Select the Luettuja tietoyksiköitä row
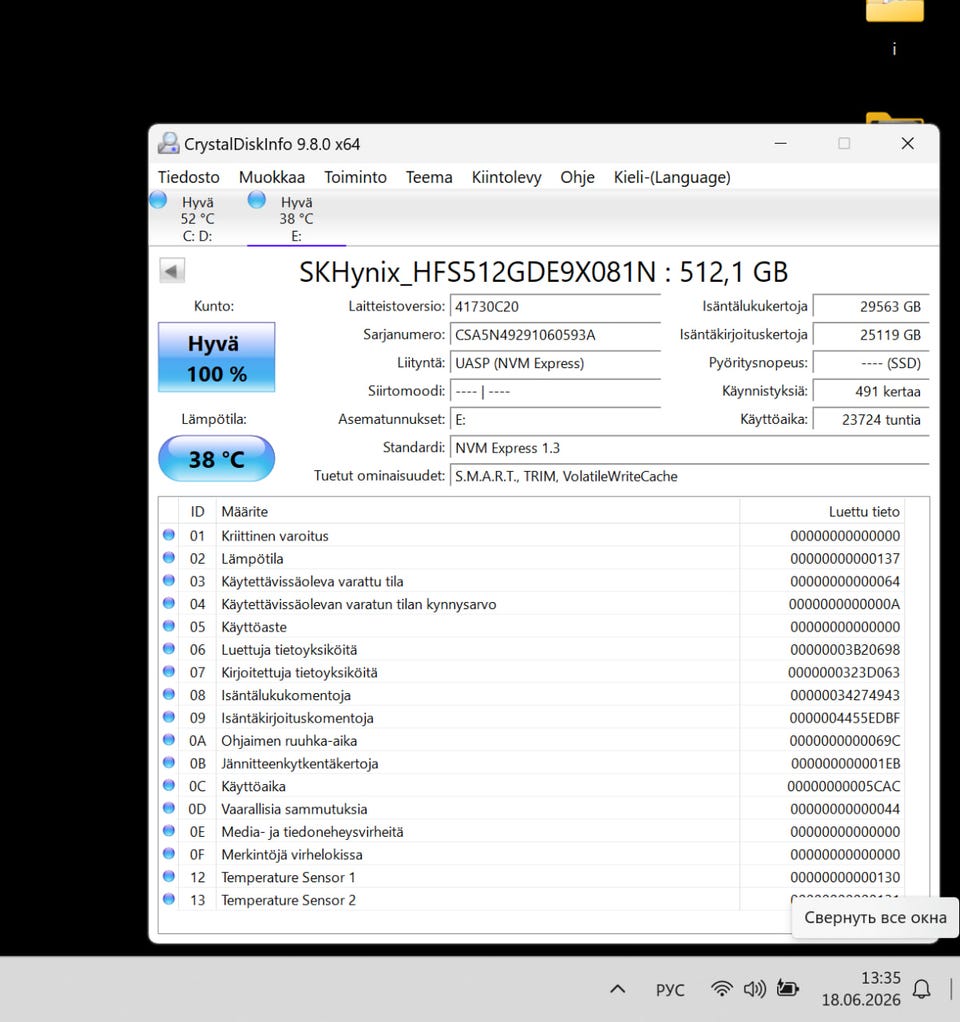 coord(532,650)
